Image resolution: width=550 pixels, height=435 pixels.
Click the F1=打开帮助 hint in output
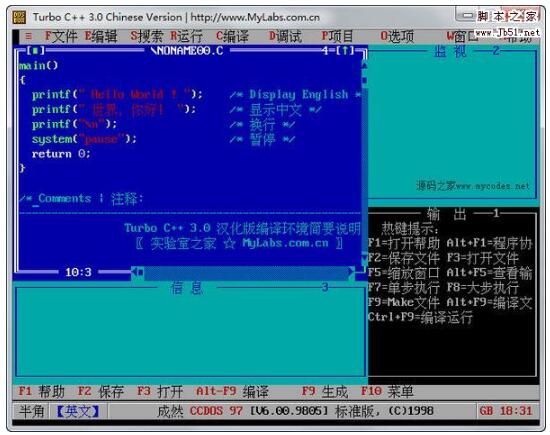pyautogui.click(x=403, y=243)
